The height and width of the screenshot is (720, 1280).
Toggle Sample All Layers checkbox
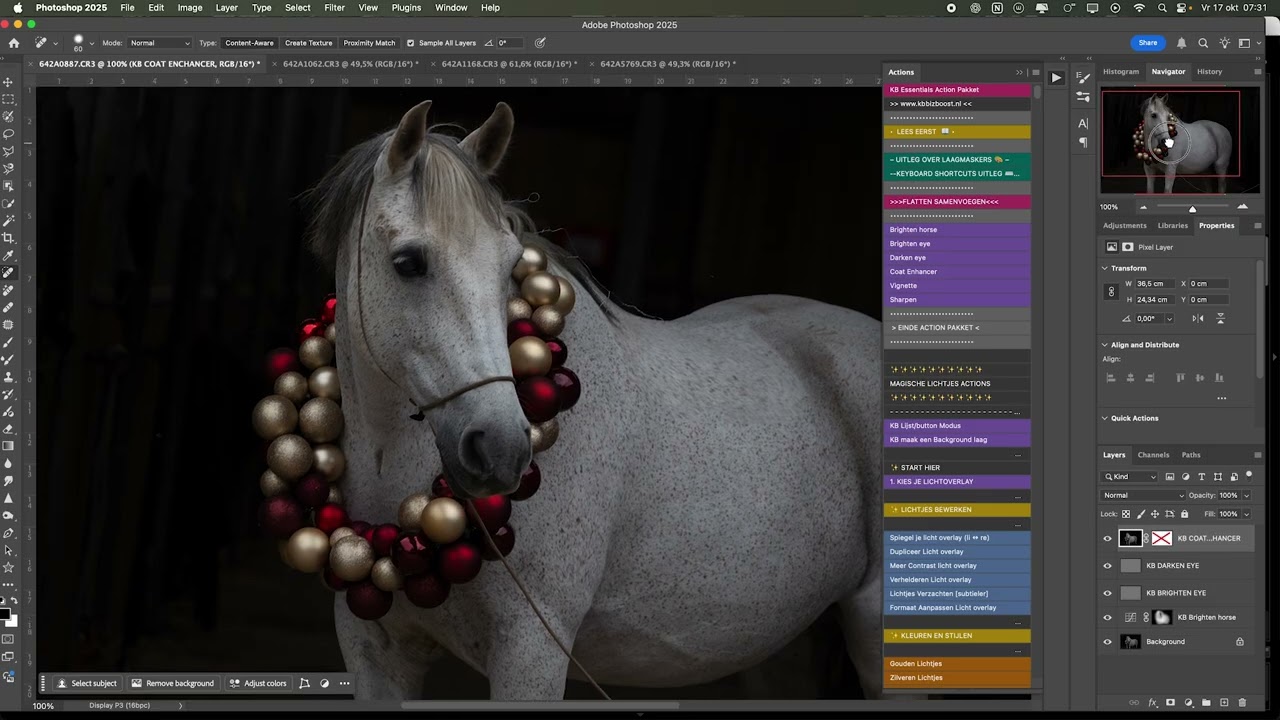pos(410,43)
